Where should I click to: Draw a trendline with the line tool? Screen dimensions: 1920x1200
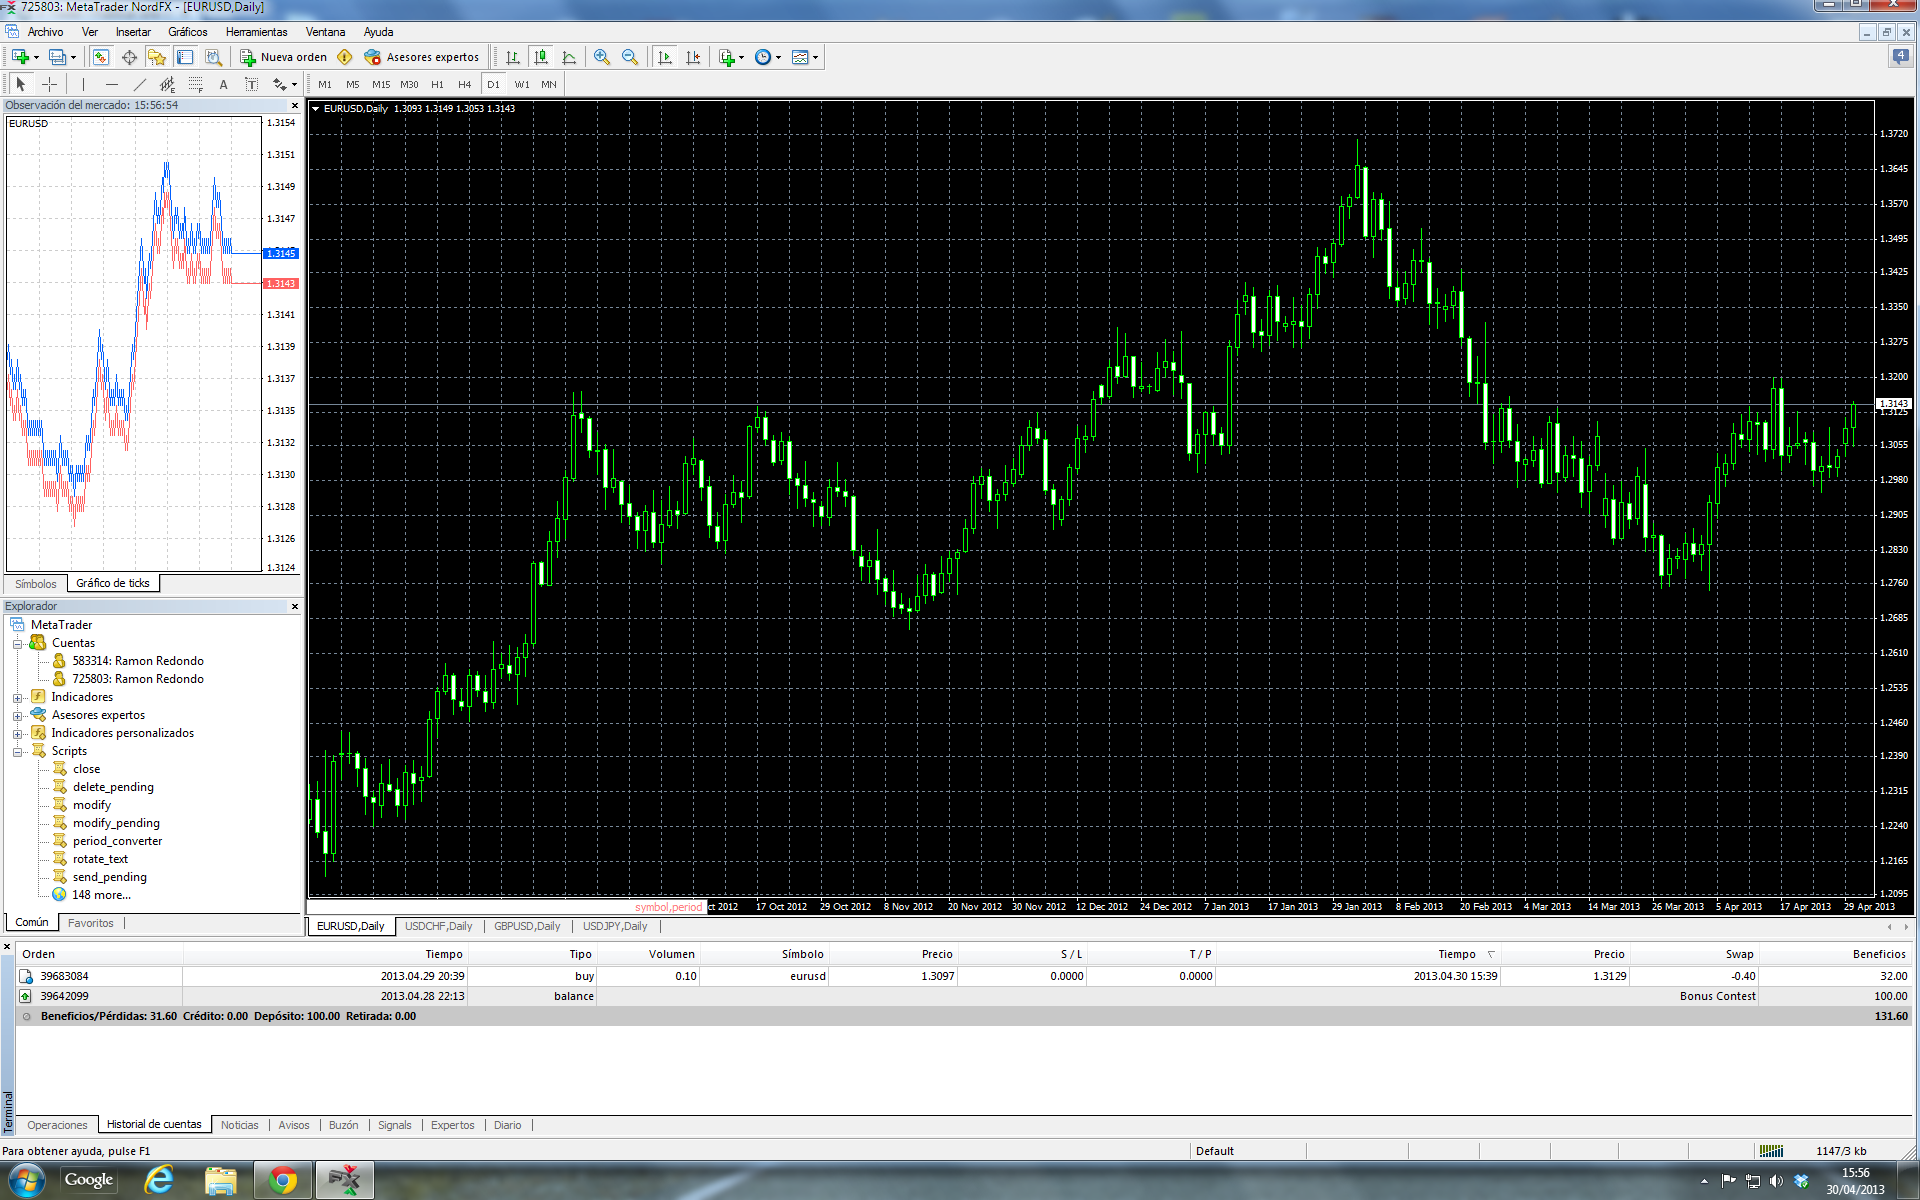[140, 85]
